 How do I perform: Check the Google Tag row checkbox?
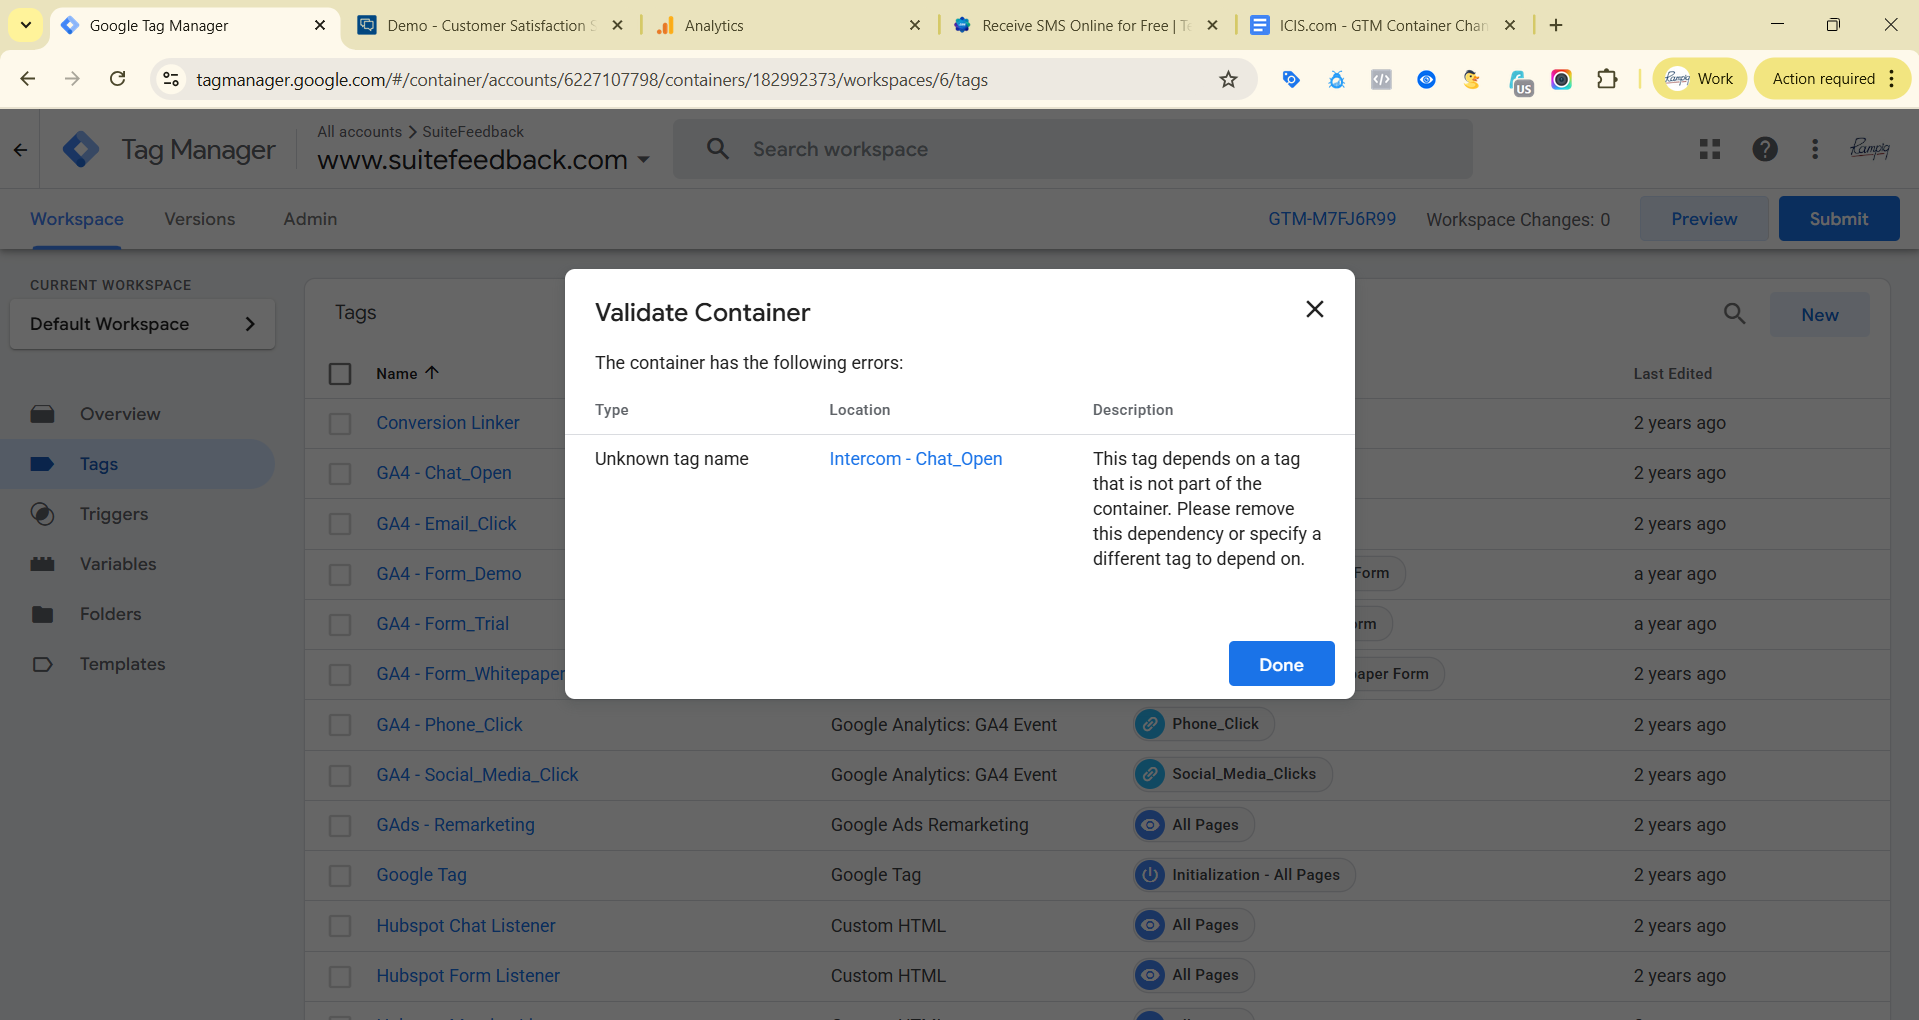(340, 876)
